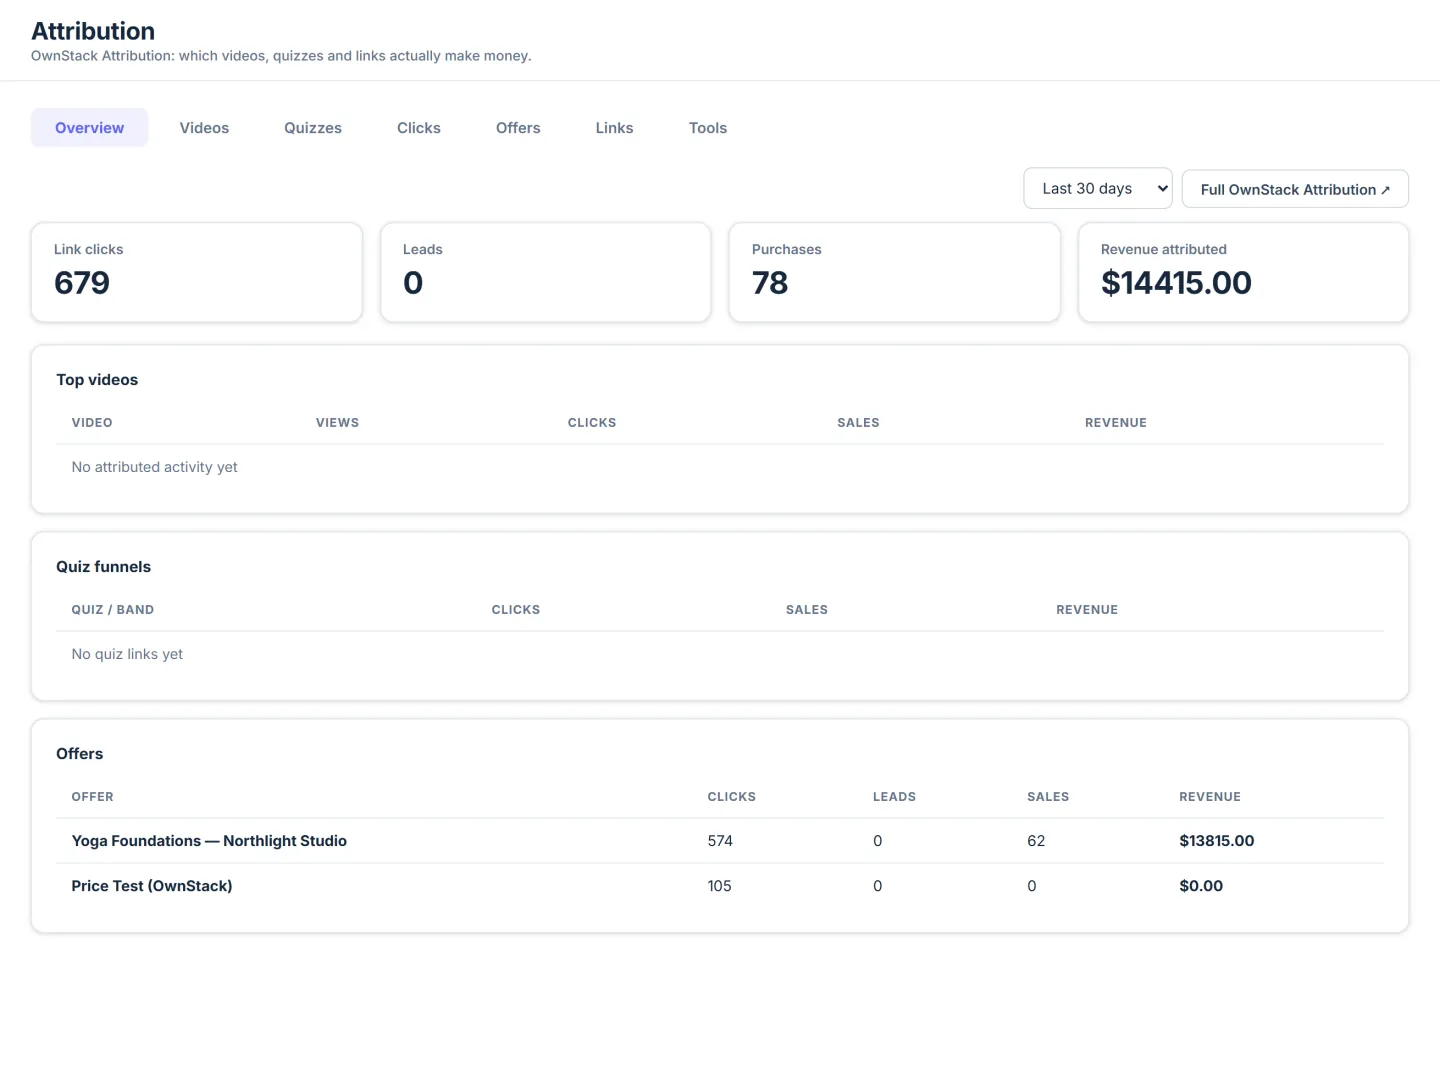1440x1076 pixels.
Task: Click the $13815.00 revenue cell
Action: tap(1217, 841)
